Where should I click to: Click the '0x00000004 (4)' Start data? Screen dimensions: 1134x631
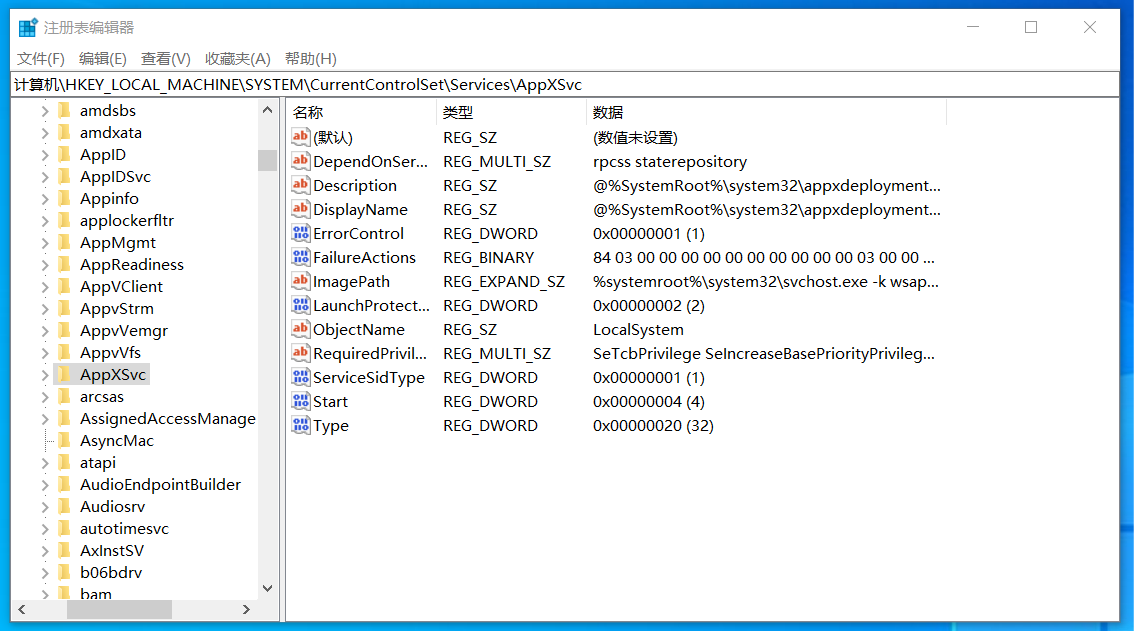click(649, 402)
